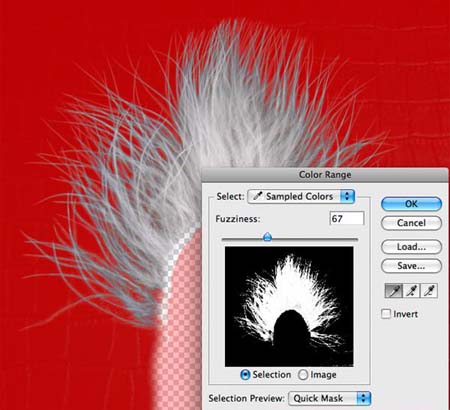Click the Cancel button
Image resolution: width=450 pixels, height=410 pixels.
pos(411,223)
